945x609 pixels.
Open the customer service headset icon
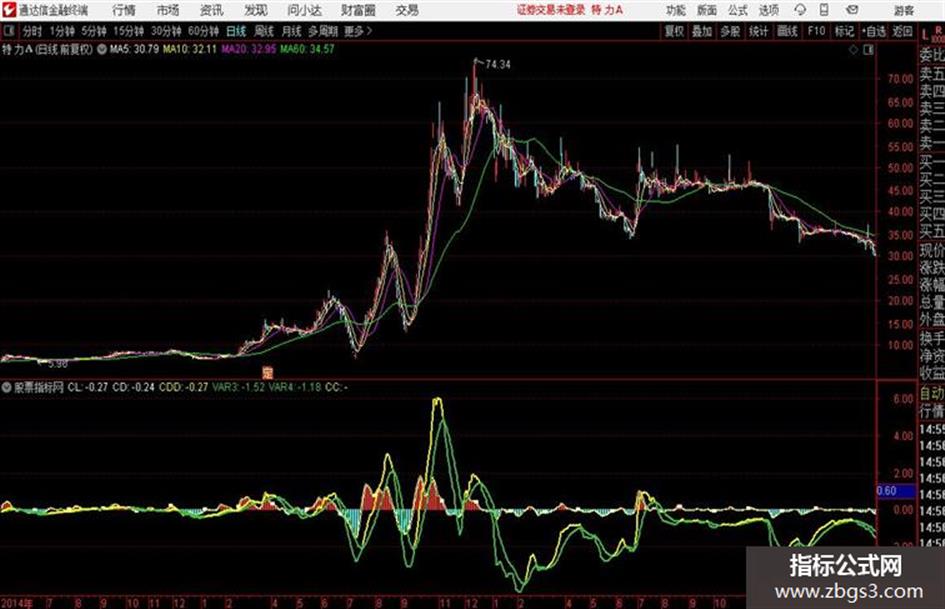coord(800,10)
